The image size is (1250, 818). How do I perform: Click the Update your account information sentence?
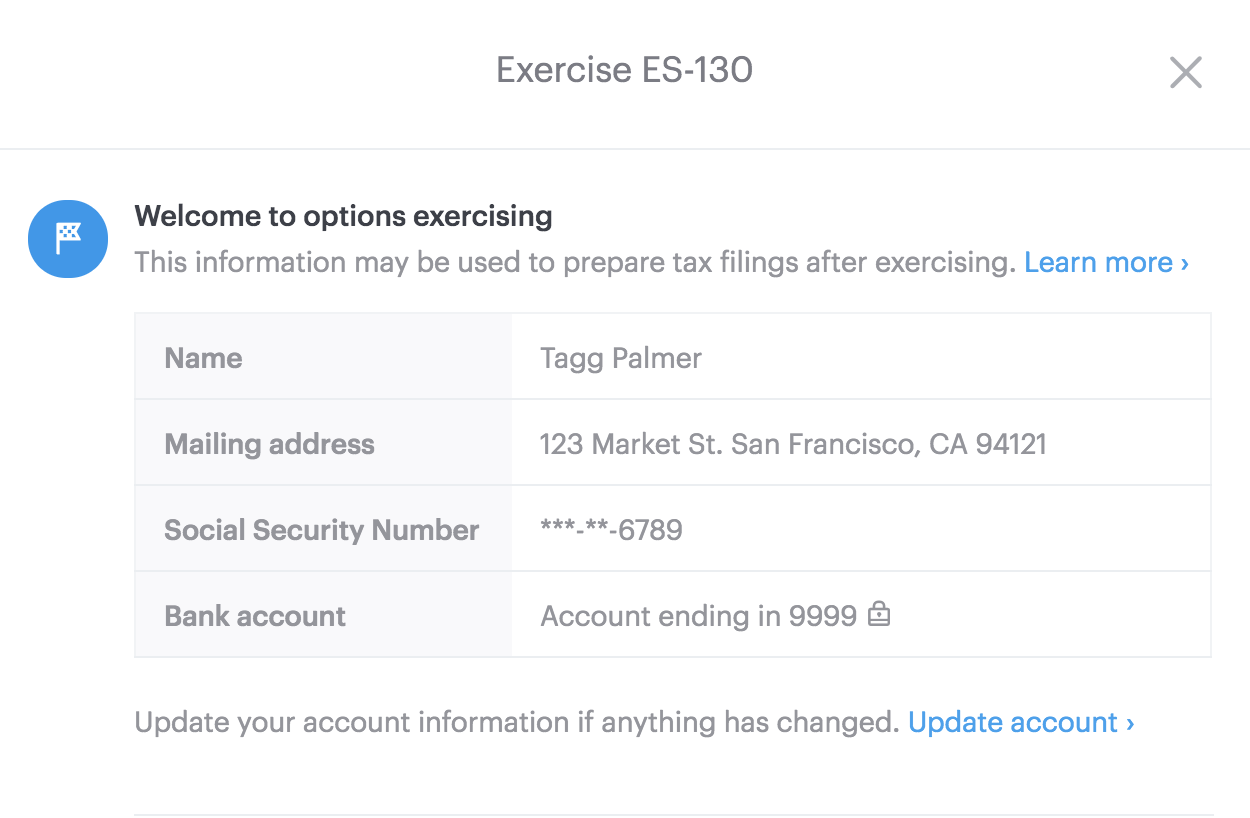point(516,723)
